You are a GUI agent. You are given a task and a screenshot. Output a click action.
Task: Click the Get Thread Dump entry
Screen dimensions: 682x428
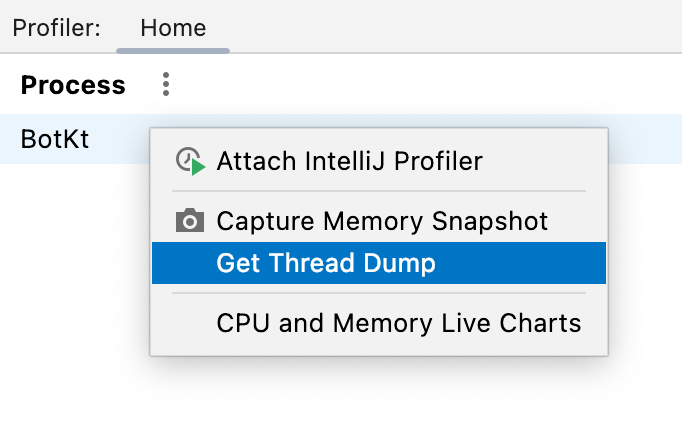(325, 264)
